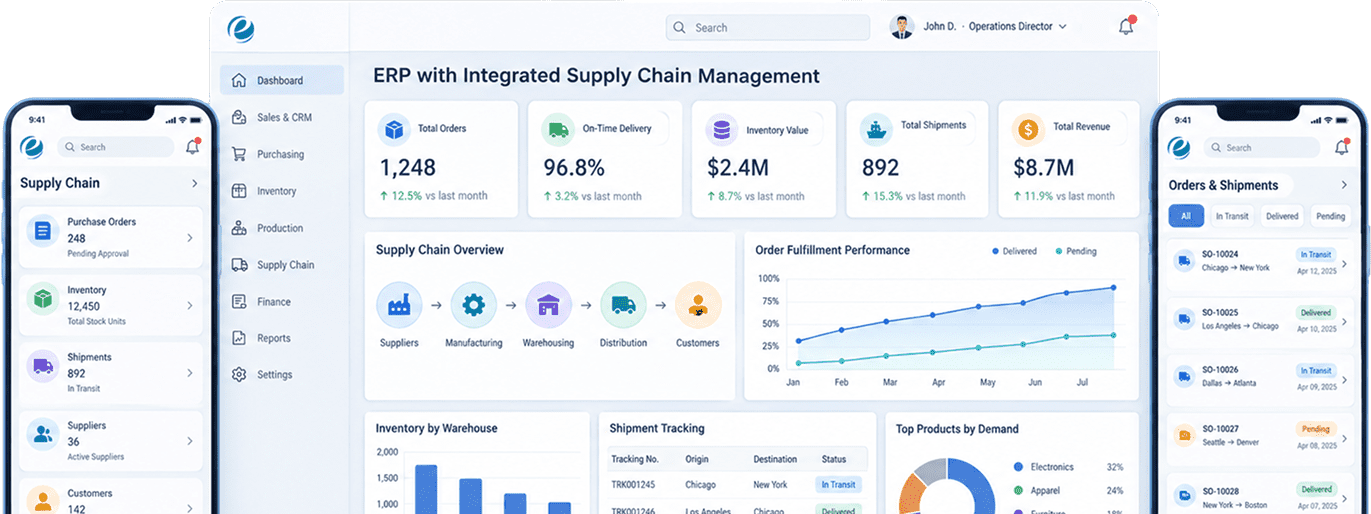Click the Tracking No. column header
The image size is (1371, 514).
(635, 459)
